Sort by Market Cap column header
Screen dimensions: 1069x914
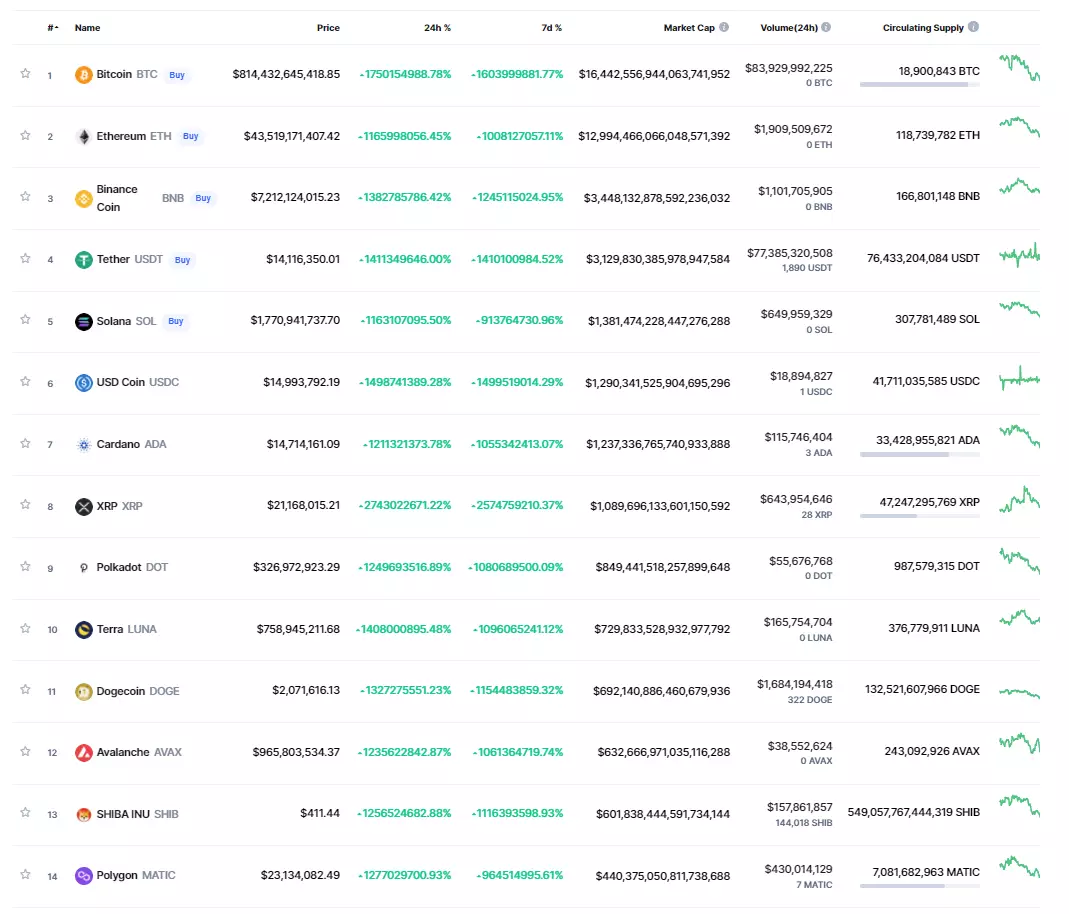tap(689, 28)
